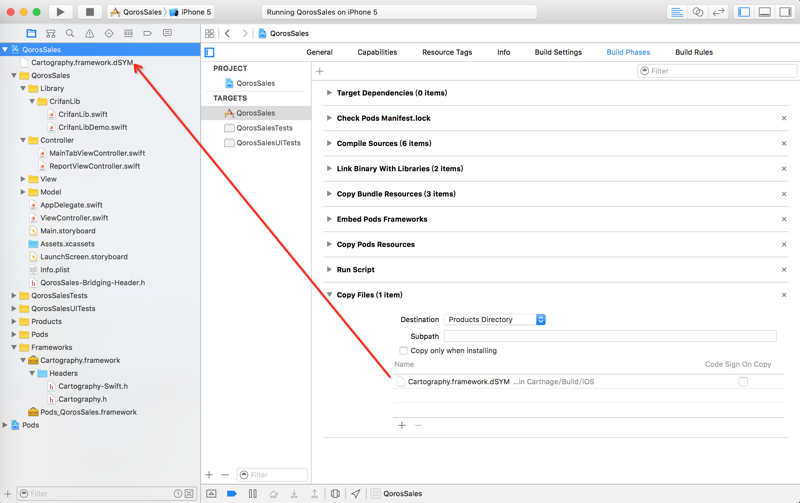Select Cartography.framework.dSYM row in Copy Files
Viewport: 800px width, 503px height.
pos(588,382)
